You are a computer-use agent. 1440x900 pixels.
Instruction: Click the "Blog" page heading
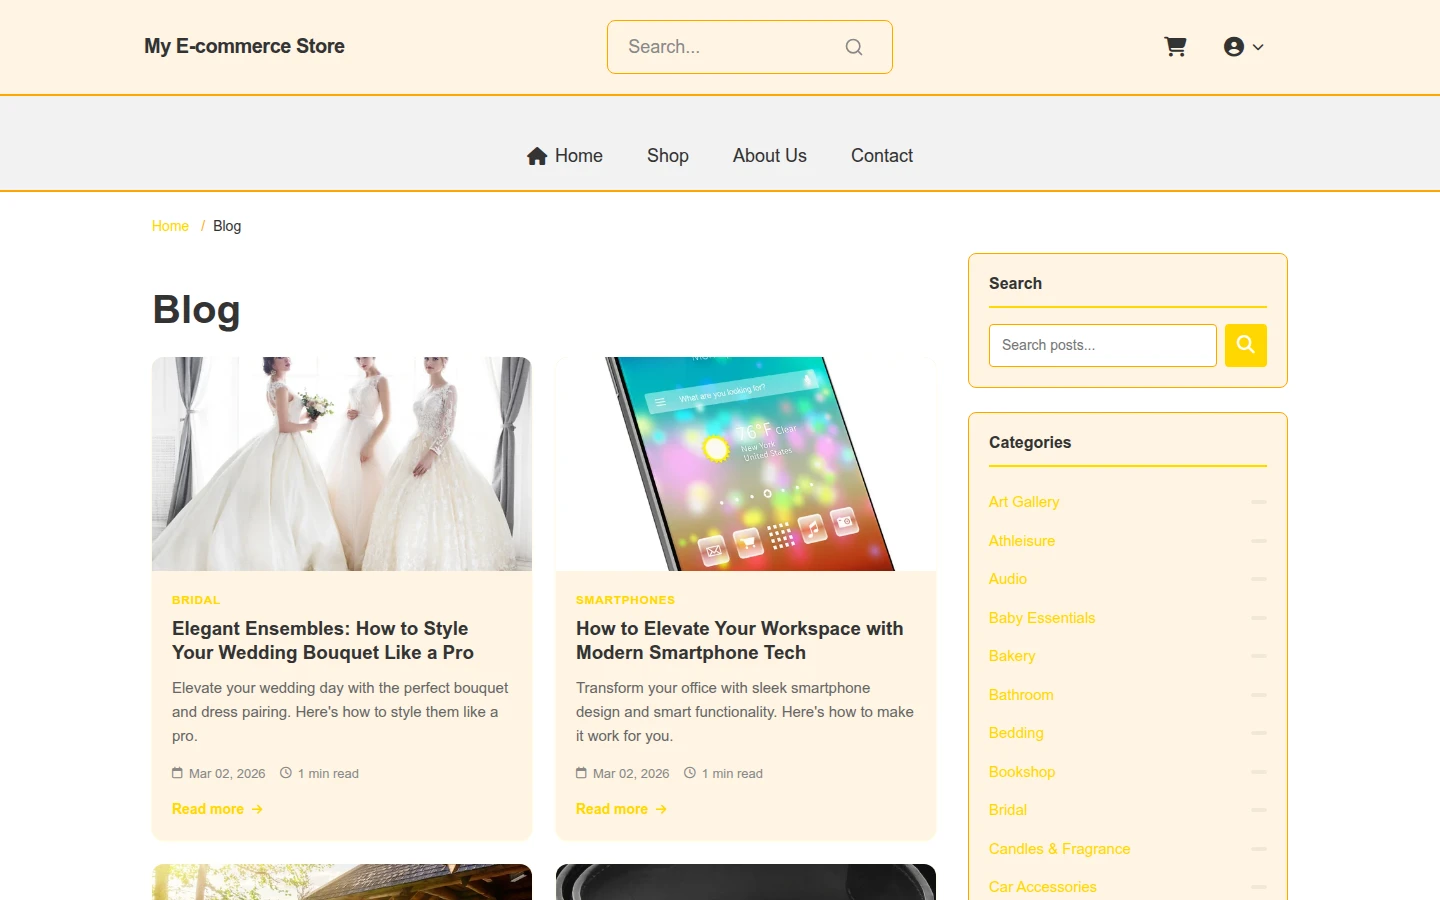196,310
